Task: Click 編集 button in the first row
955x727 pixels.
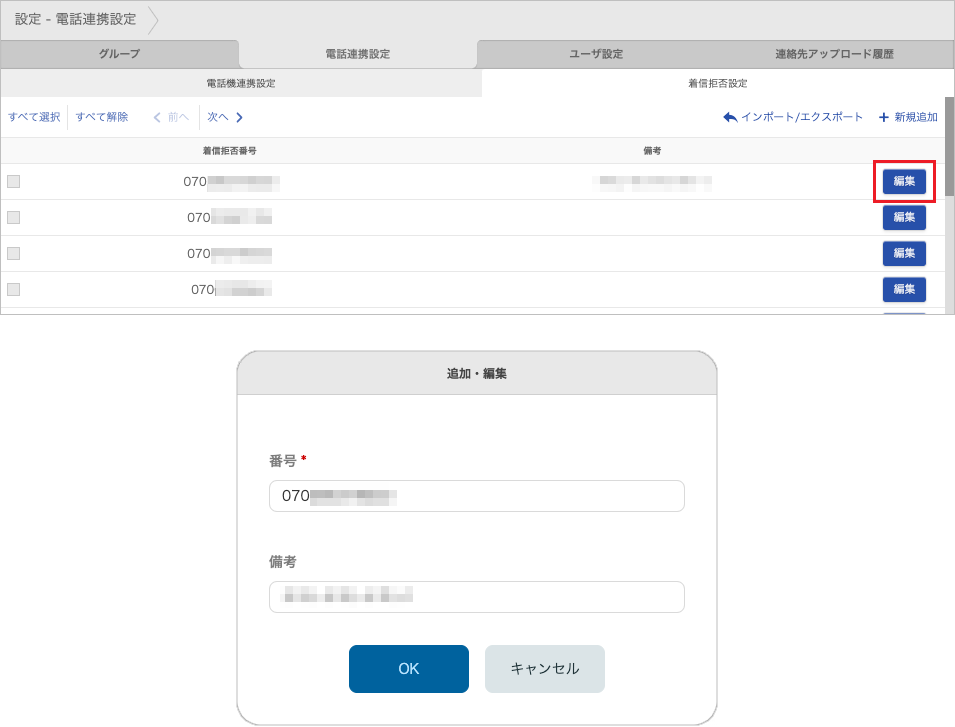Action: [x=904, y=181]
